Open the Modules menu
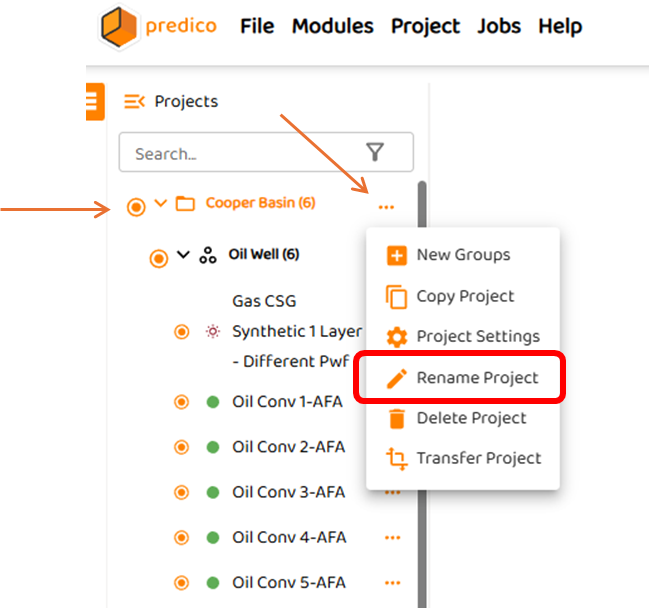The image size is (649, 608). click(x=332, y=26)
